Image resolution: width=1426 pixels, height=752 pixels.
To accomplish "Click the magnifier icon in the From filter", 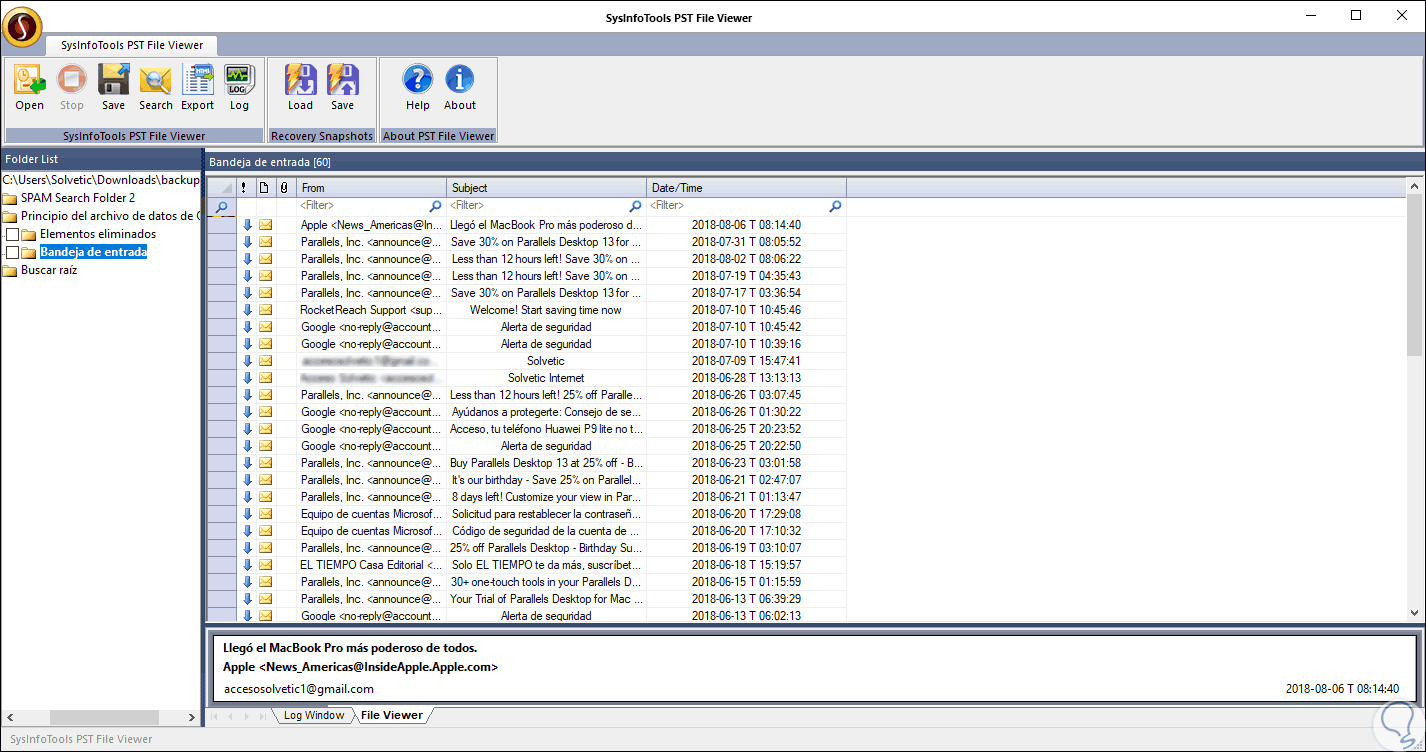I will pos(435,206).
